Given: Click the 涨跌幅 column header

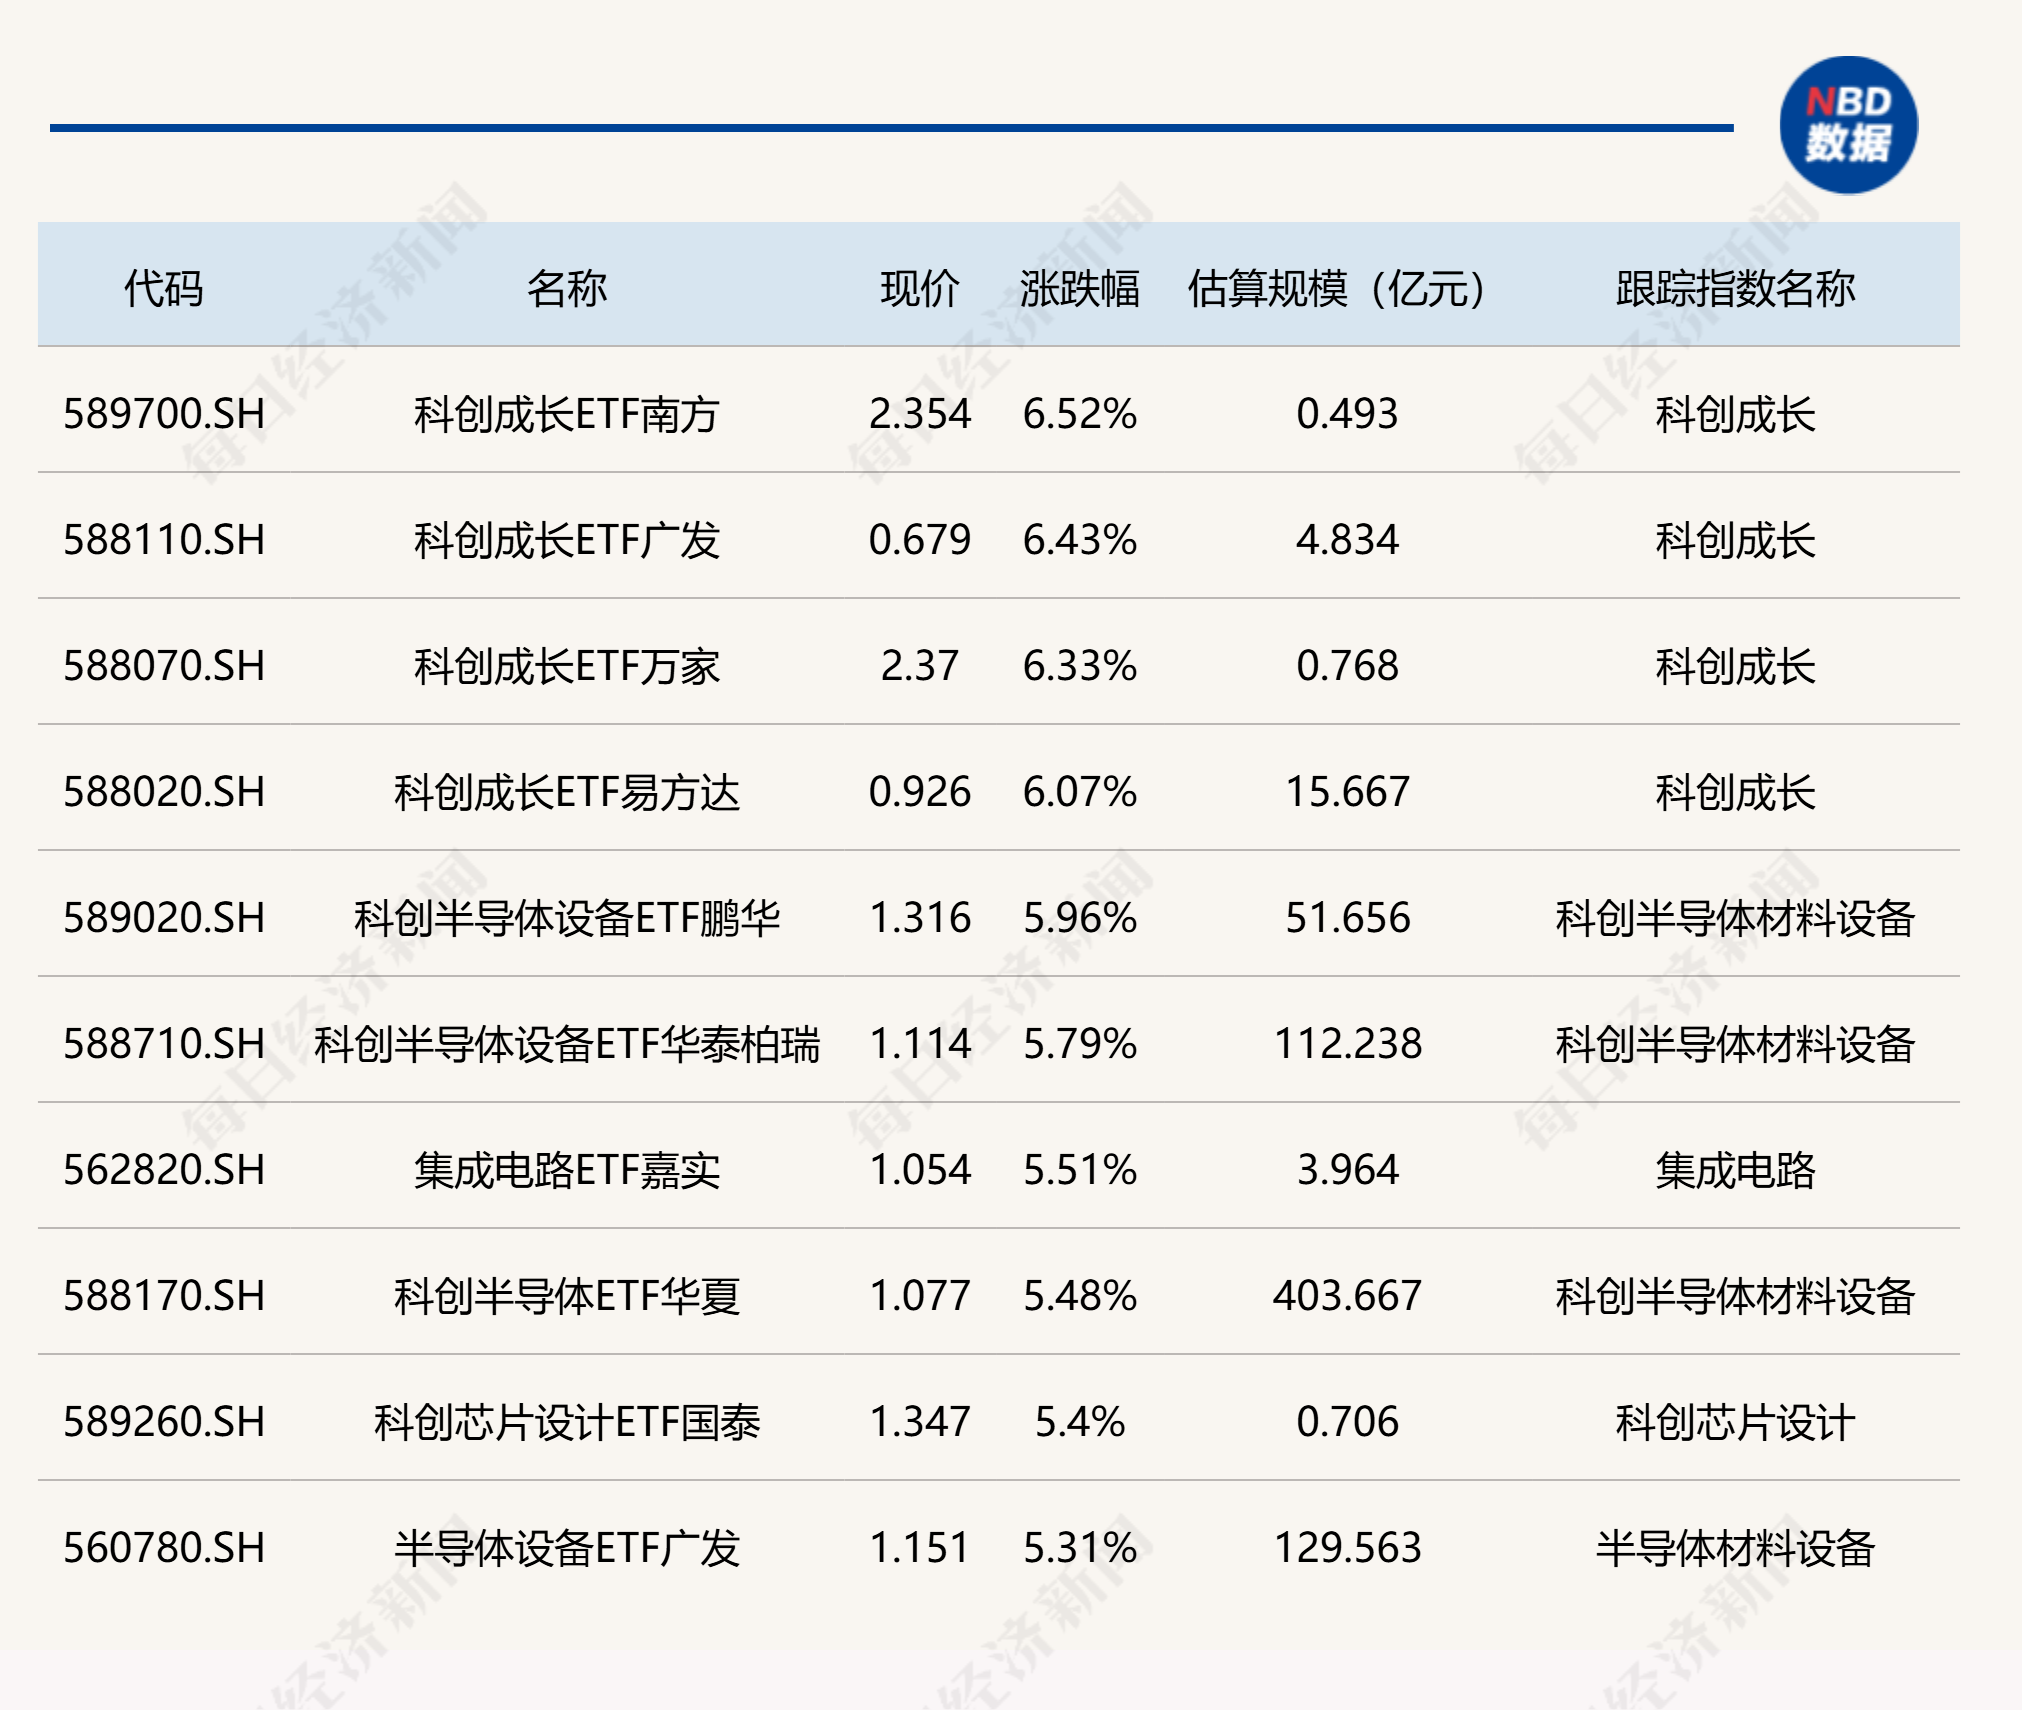Looking at the screenshot, I should (x=1080, y=289).
